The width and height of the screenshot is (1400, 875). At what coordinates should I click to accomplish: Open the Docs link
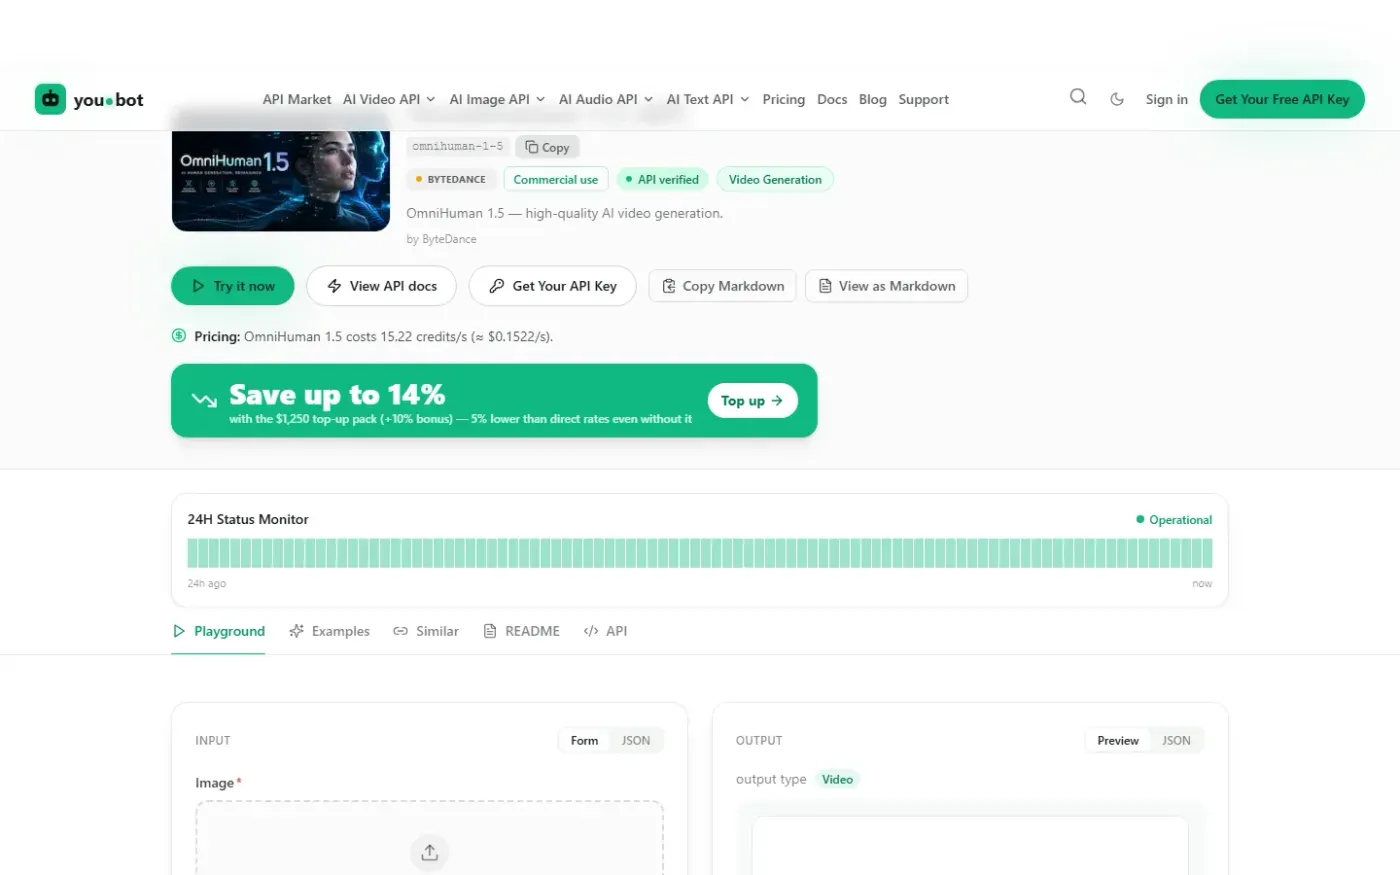832,99
